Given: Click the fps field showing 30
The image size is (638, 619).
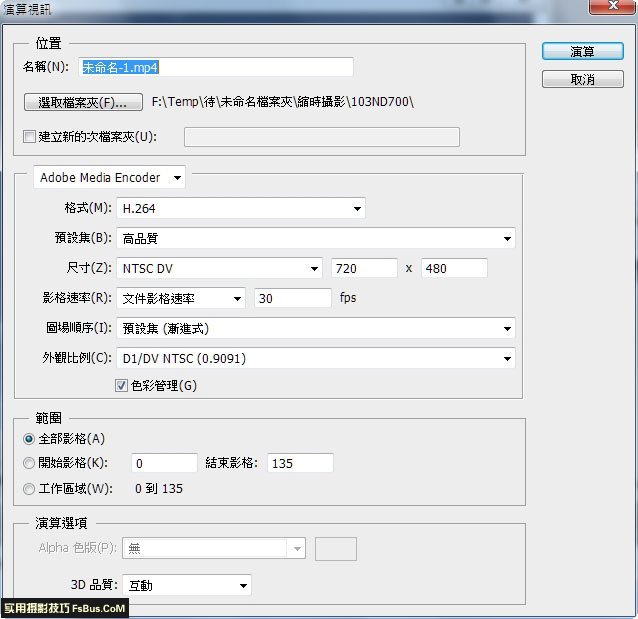Looking at the screenshot, I should coord(293,298).
